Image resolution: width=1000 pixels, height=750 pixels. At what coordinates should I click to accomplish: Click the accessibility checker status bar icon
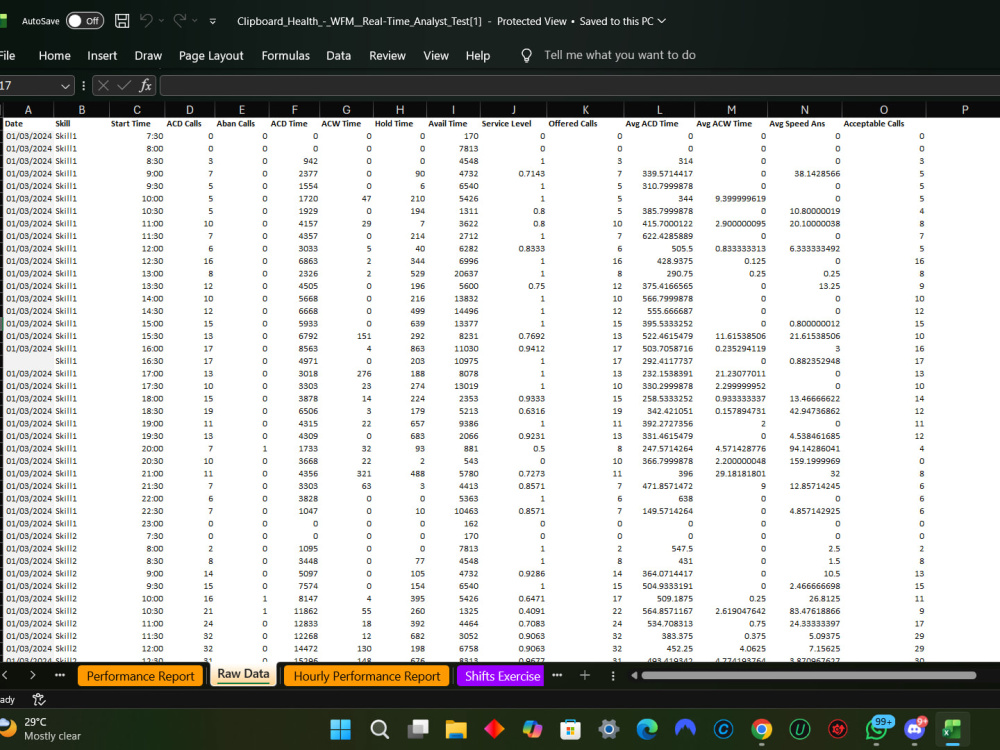[39, 699]
